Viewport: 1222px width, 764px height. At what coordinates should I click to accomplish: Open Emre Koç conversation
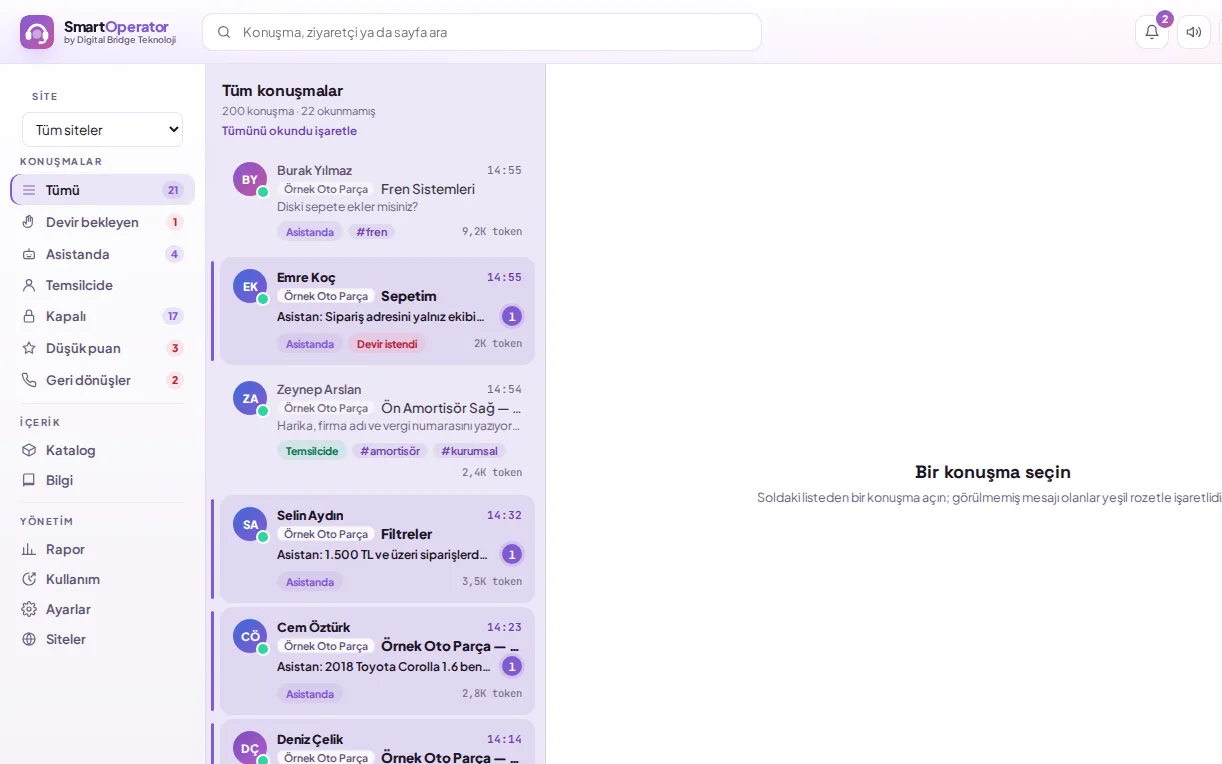(x=377, y=311)
